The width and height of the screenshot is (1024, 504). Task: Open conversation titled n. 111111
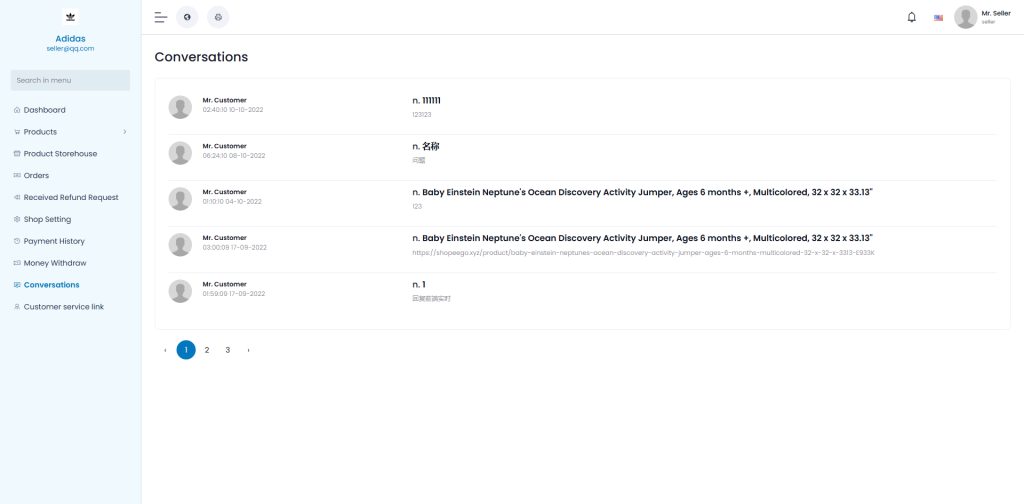pos(426,101)
